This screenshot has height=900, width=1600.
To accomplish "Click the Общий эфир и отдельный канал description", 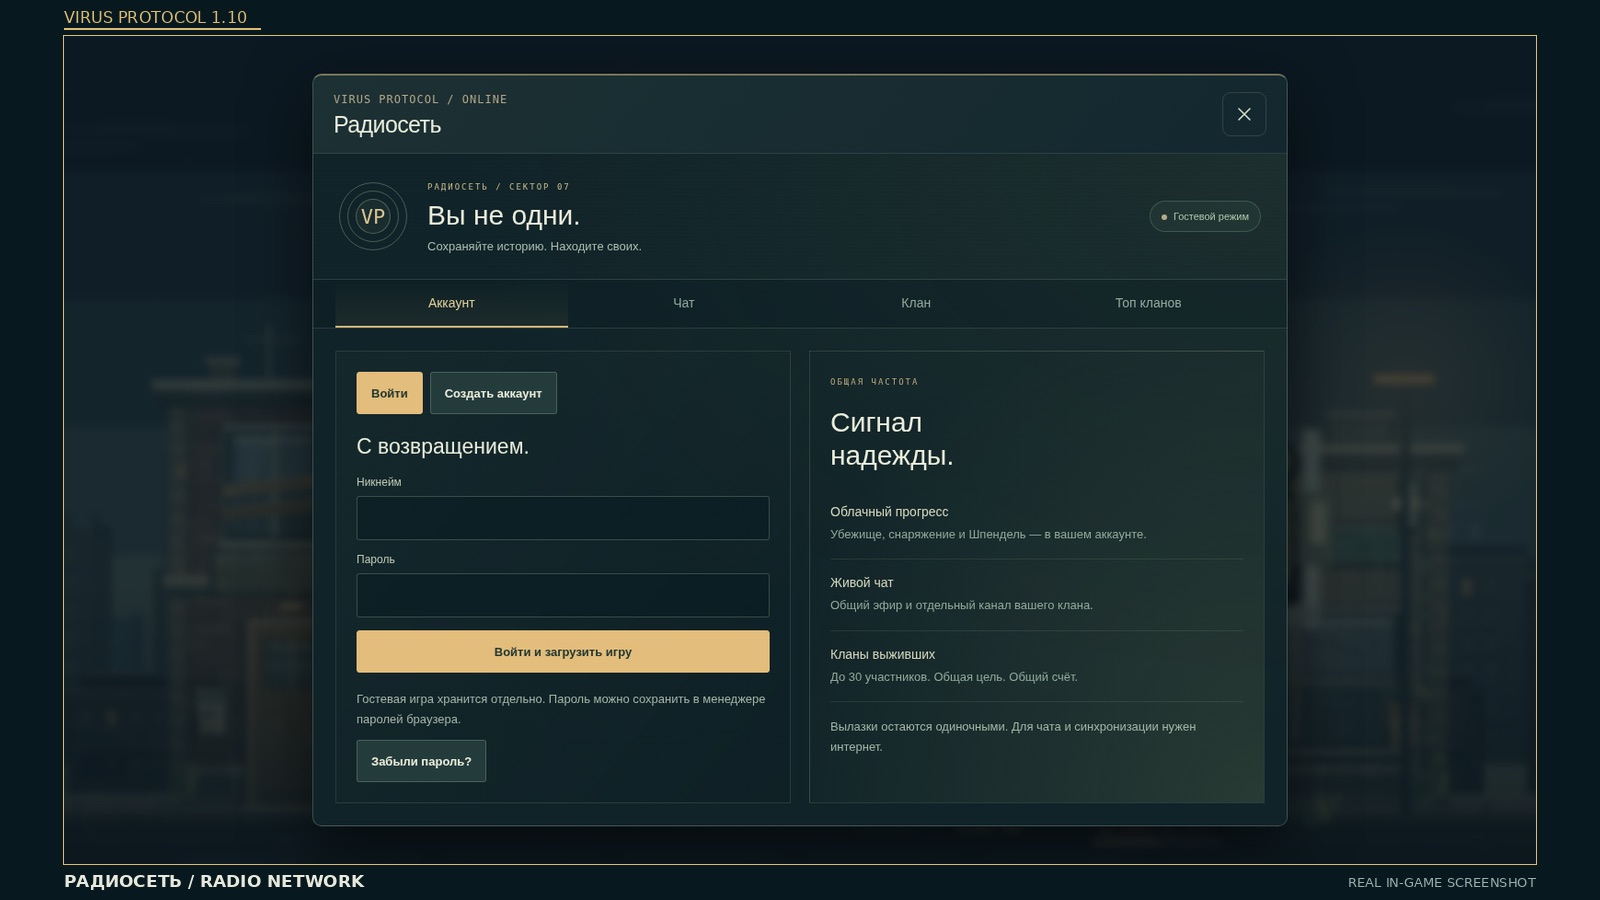I will point(961,605).
